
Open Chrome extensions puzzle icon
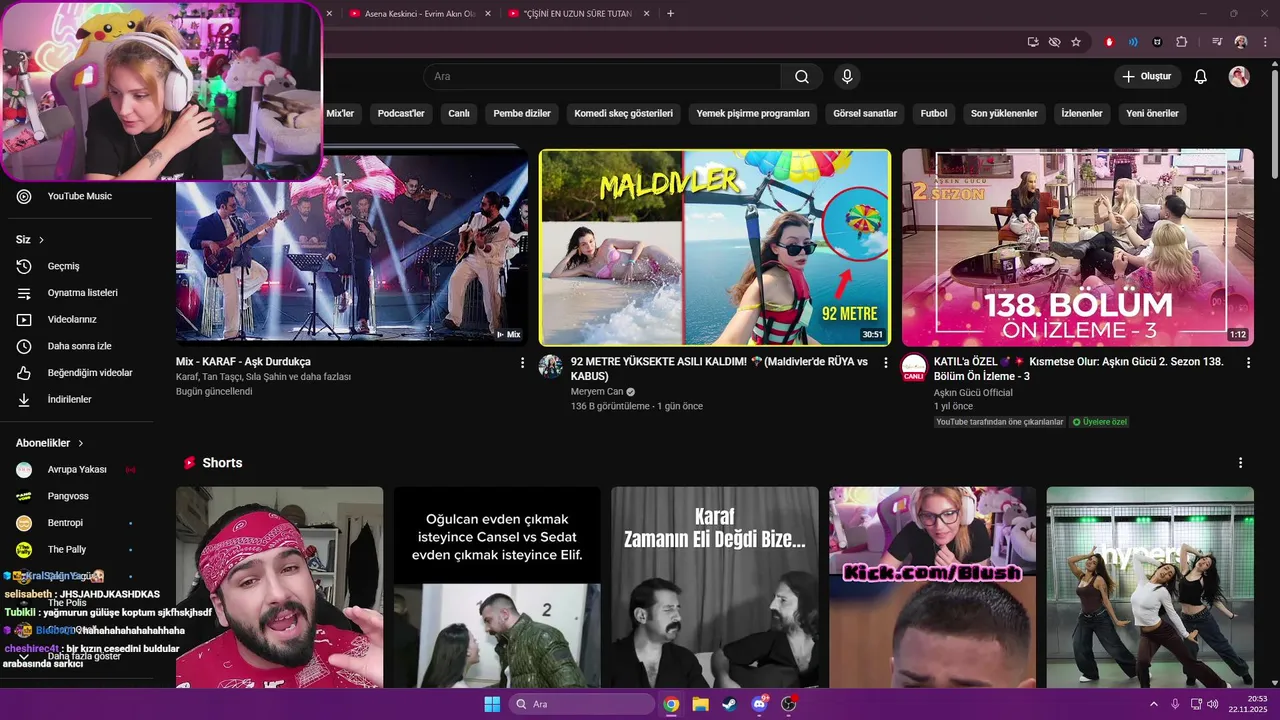1182,42
